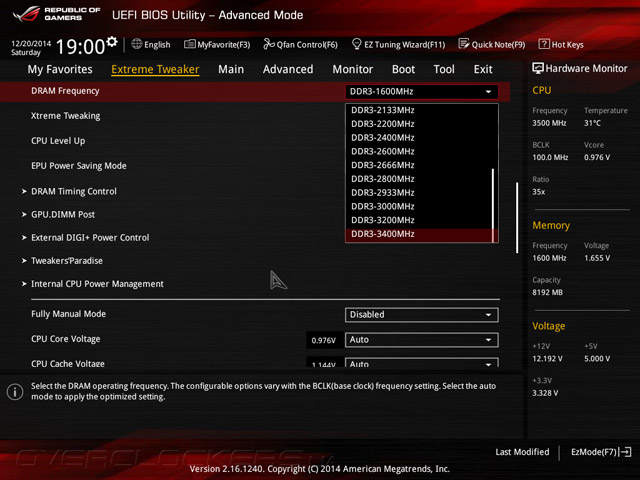Viewport: 640px width, 480px height.
Task: Open the CPU Core Voltage Auto dropdown
Action: pyautogui.click(x=422, y=340)
